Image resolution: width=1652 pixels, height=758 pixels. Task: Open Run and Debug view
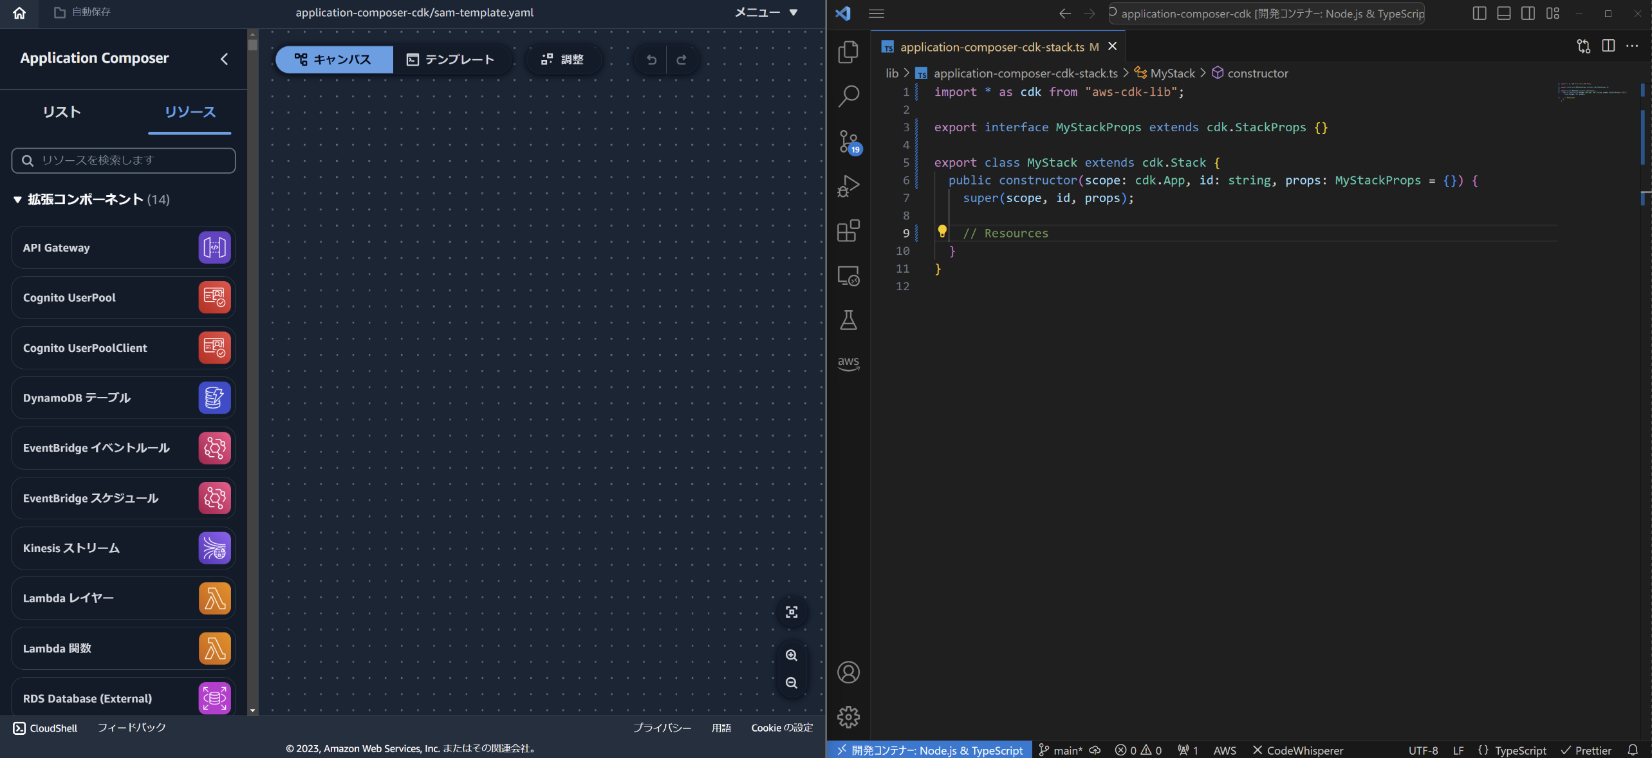coord(848,186)
